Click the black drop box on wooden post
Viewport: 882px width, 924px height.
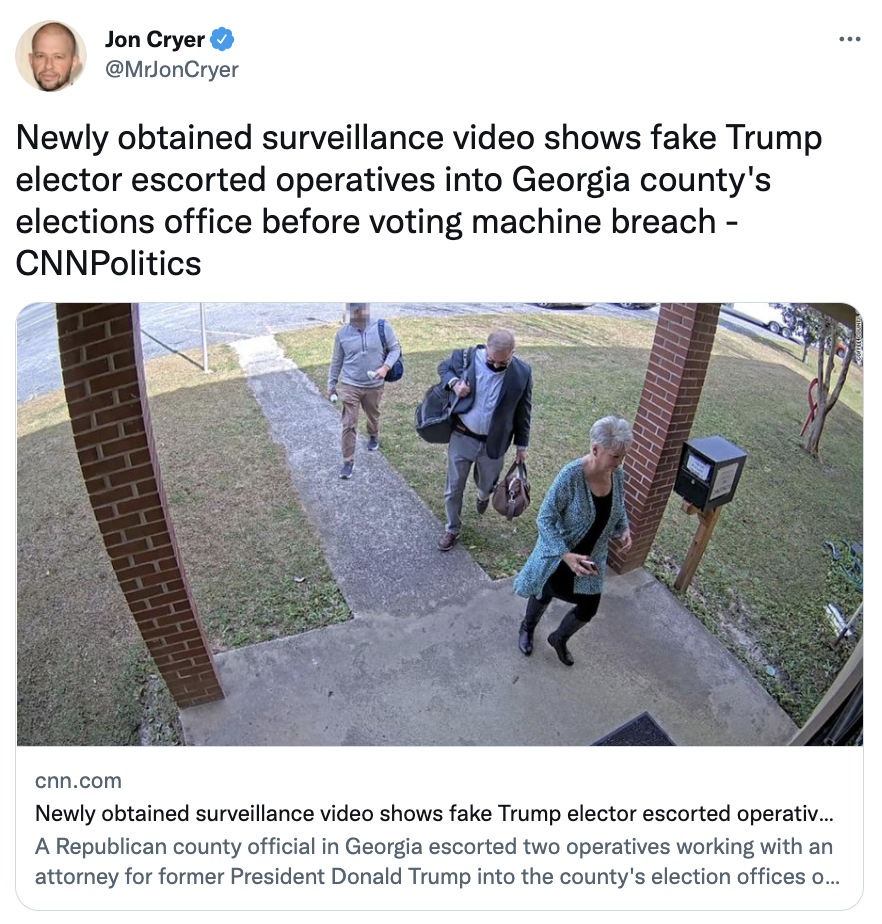click(x=709, y=472)
